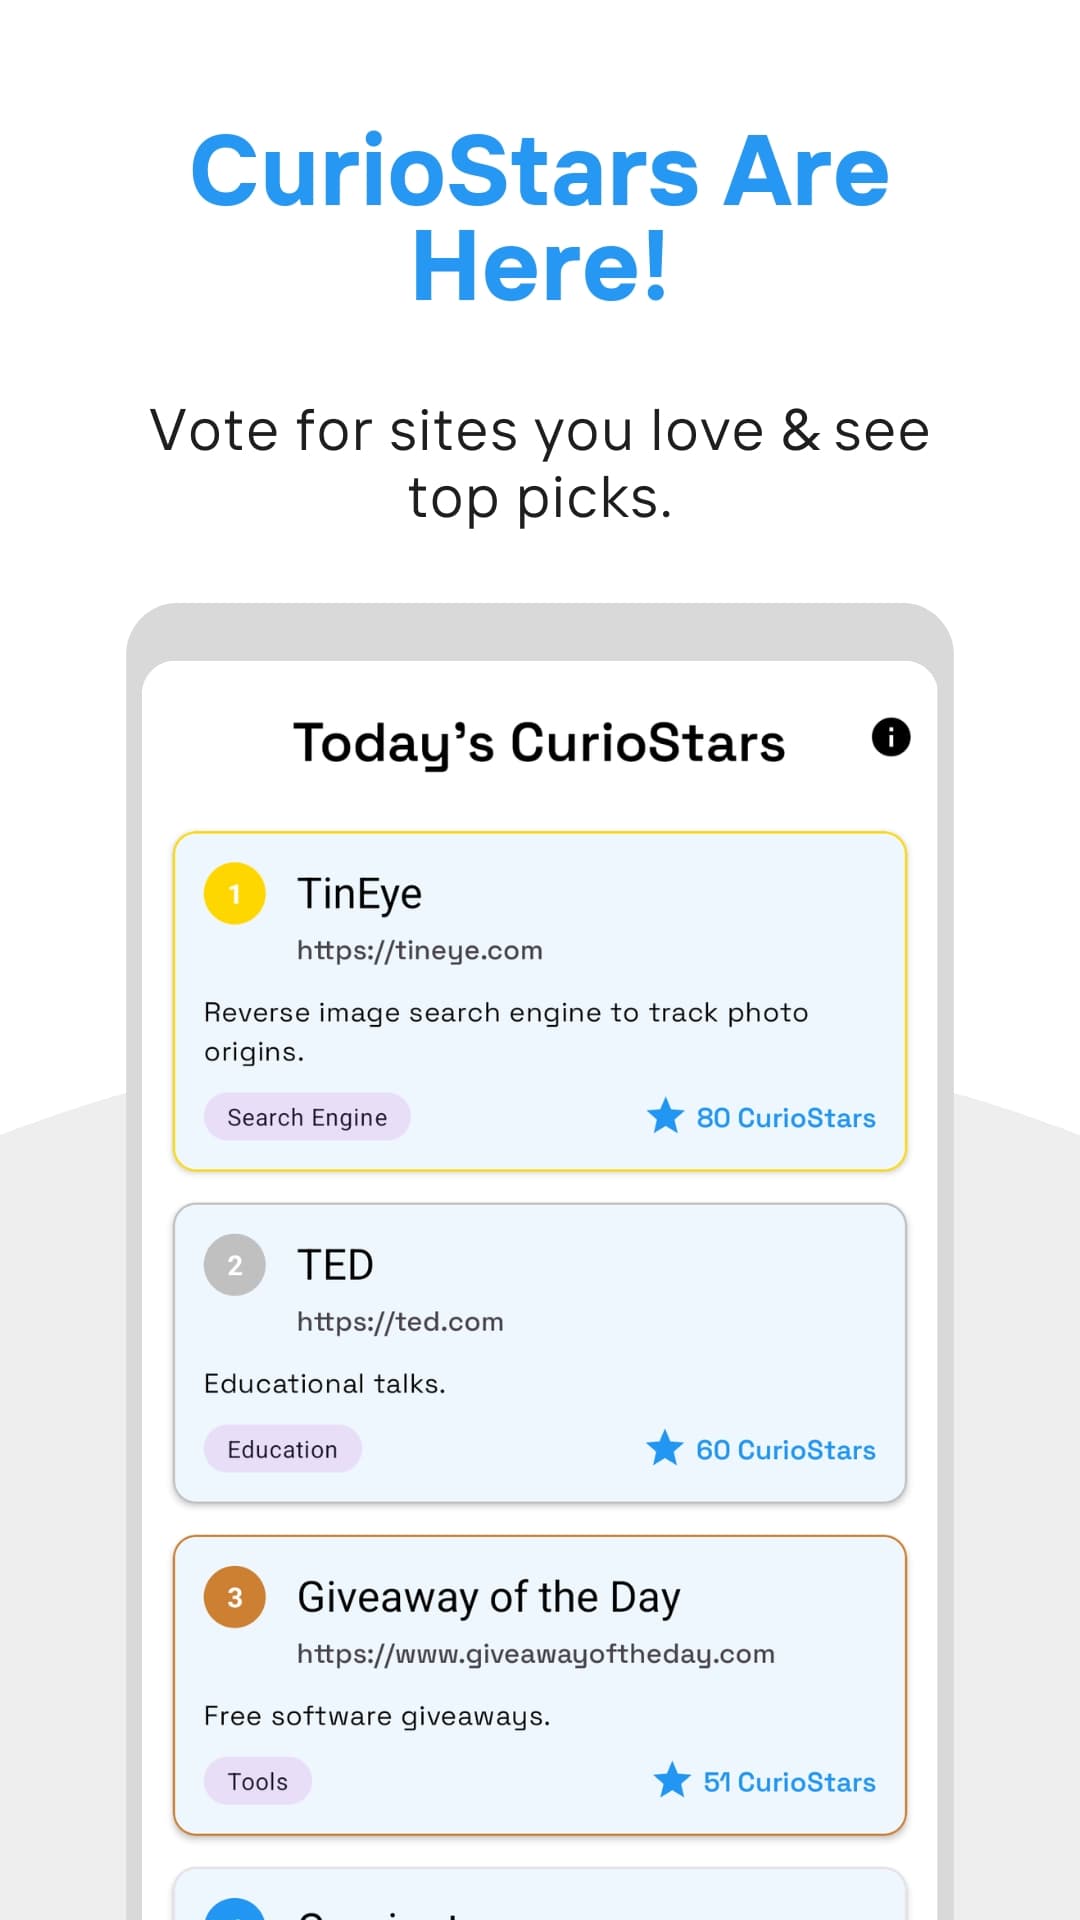Image resolution: width=1080 pixels, height=1920 pixels.
Task: Select the gray rank 2 badge for TED
Action: [x=233, y=1265]
